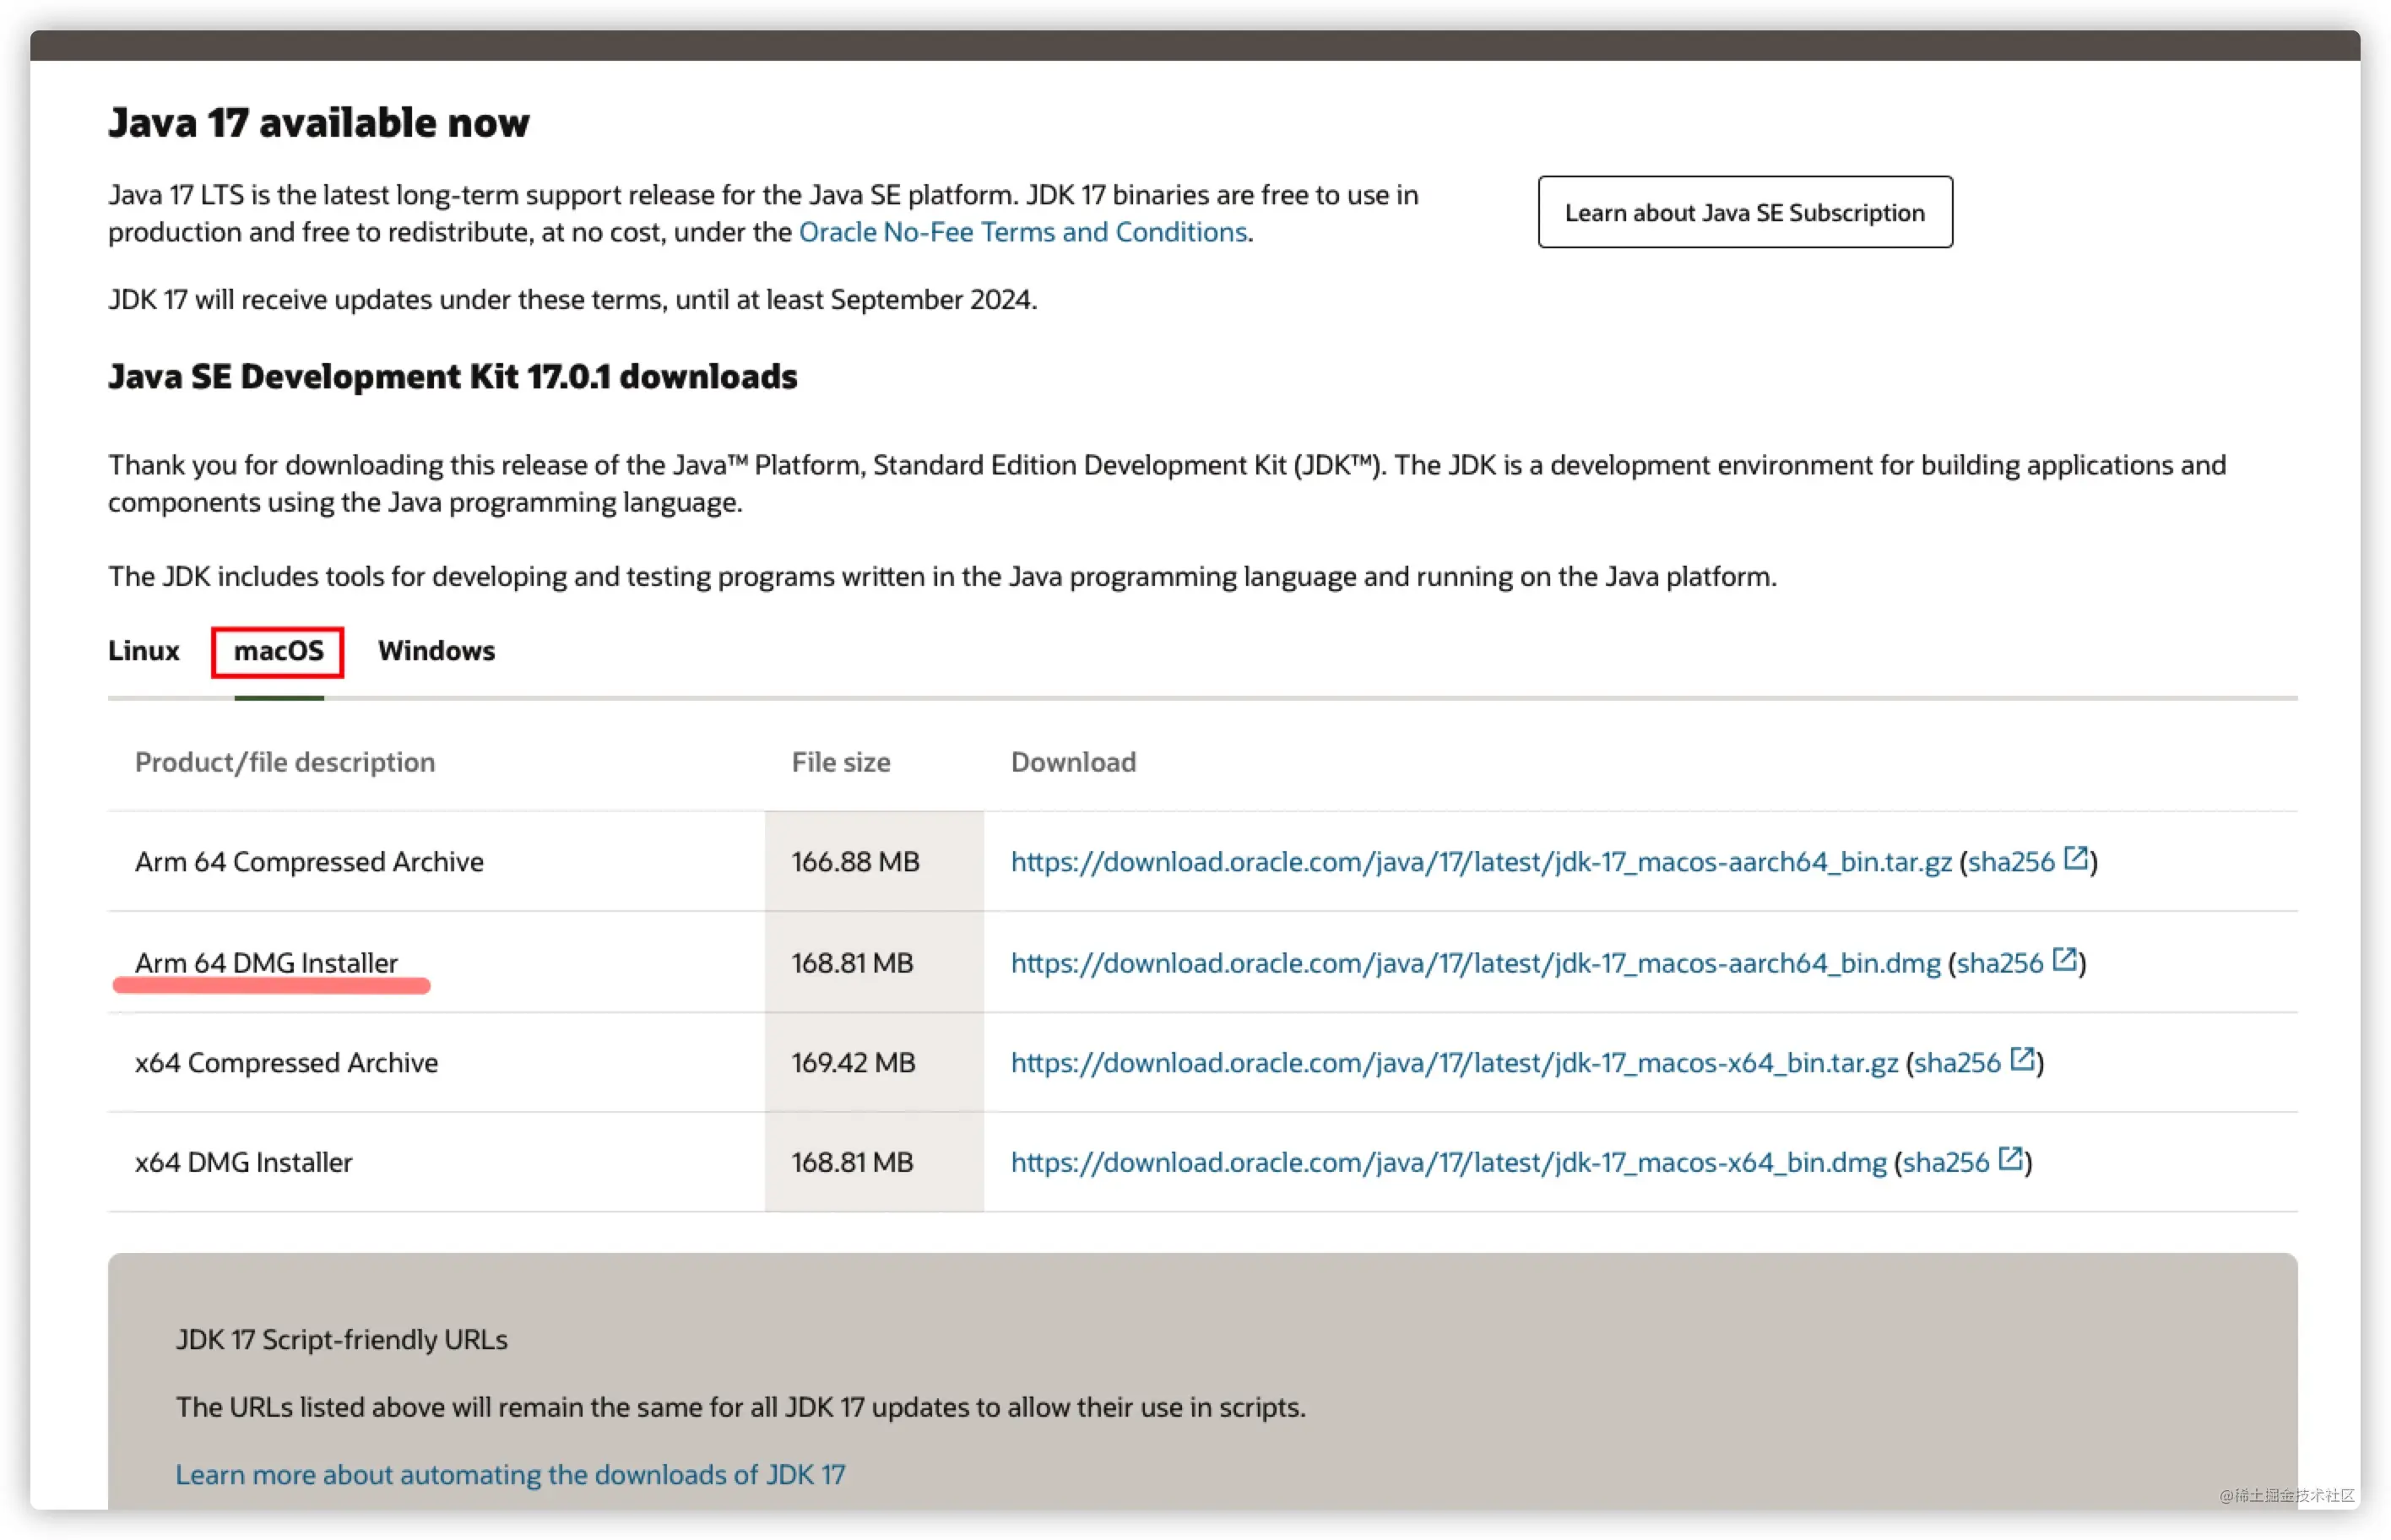Open sha256 link for Arm 64 DMG Installer
This screenshot has height=1540, width=2391.
2000,963
